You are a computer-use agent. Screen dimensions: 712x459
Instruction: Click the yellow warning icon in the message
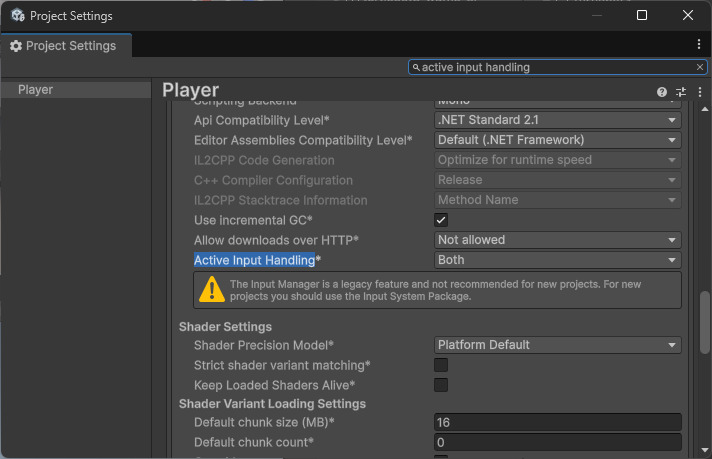pos(211,290)
